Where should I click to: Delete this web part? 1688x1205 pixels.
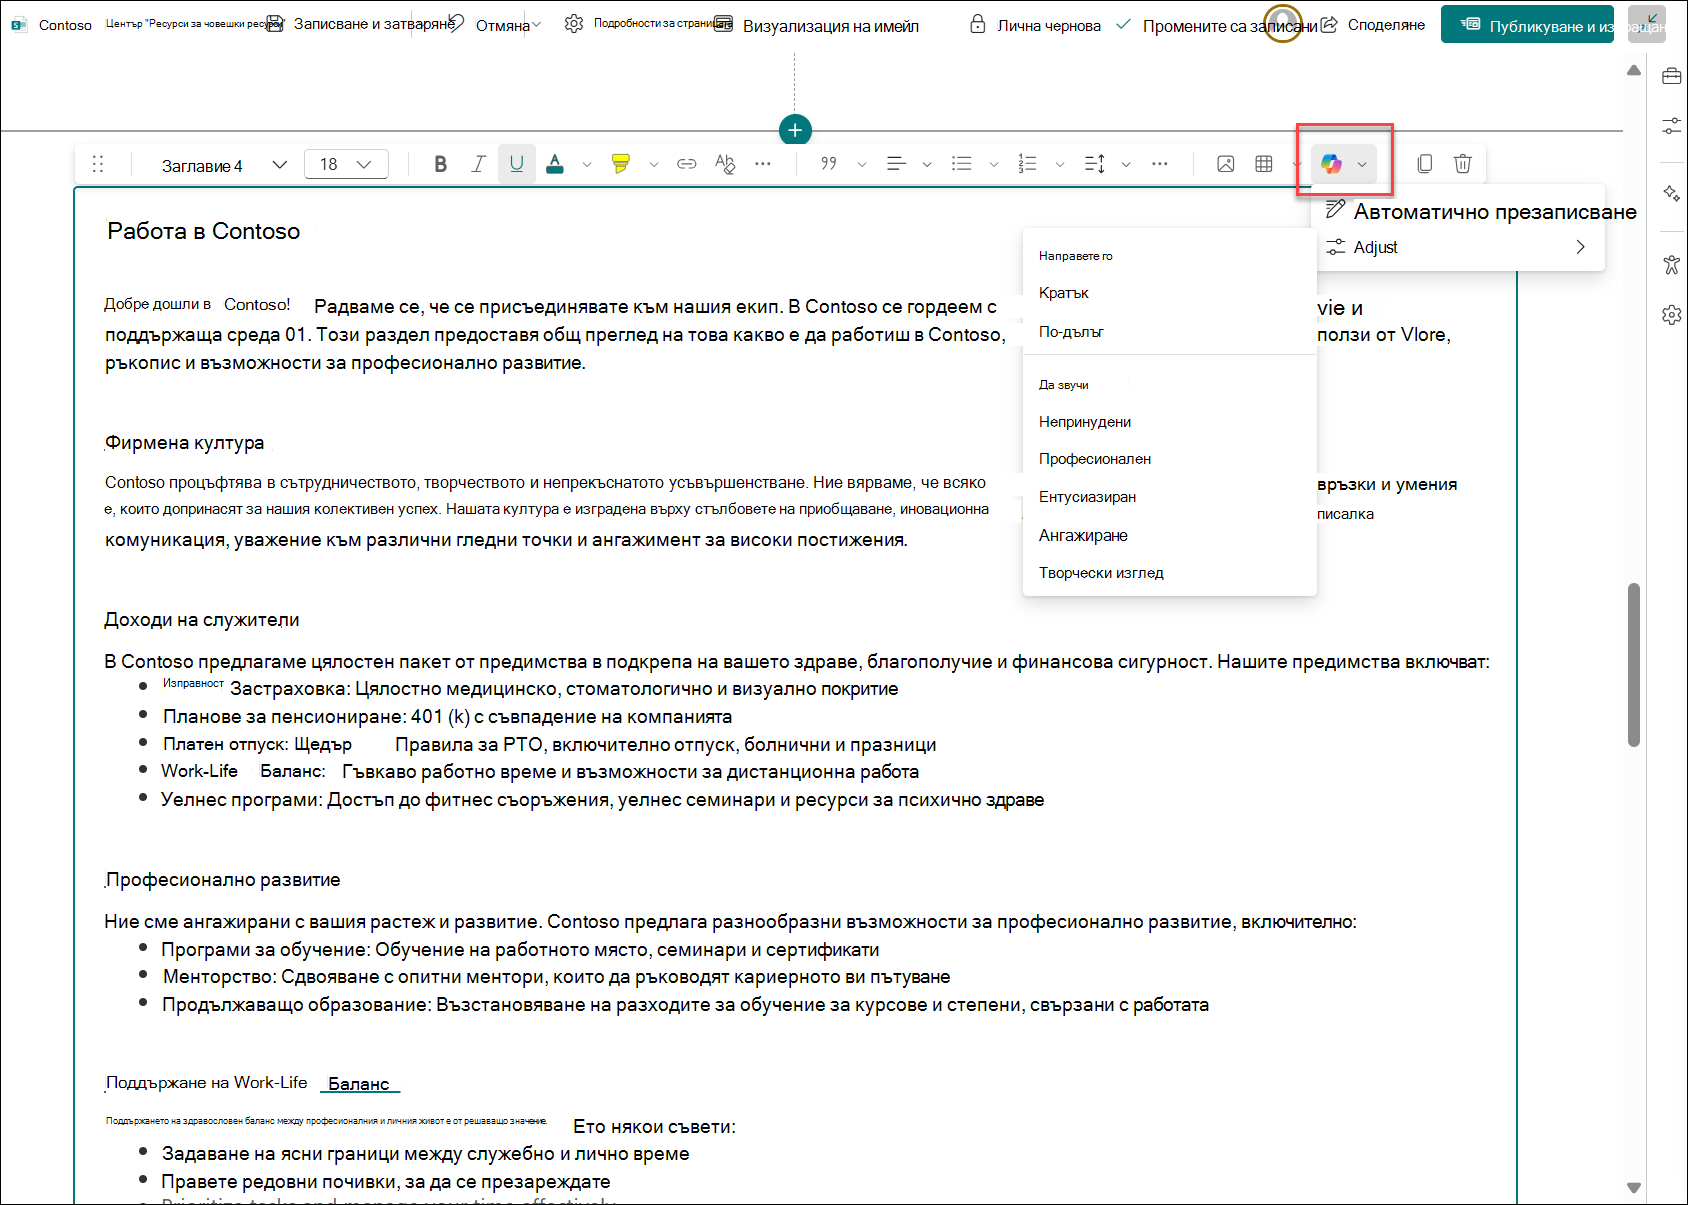(1462, 164)
